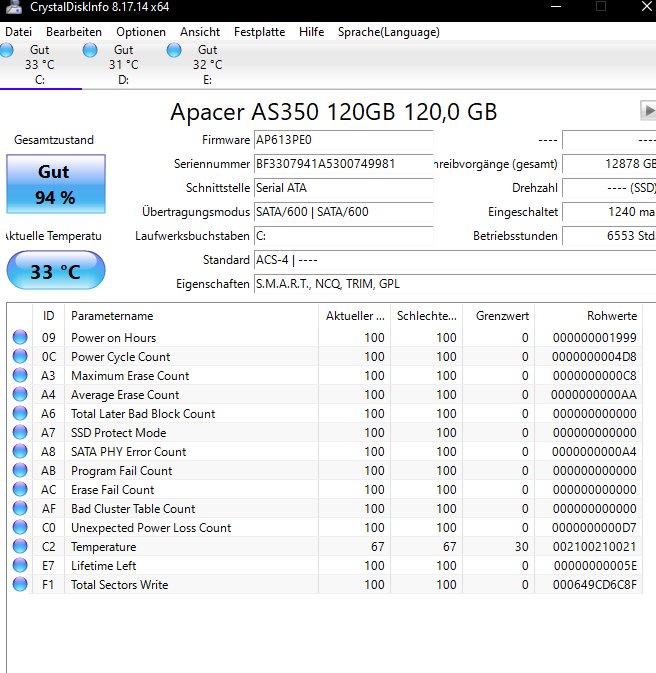Click the blue health orb of drive D:
This screenshot has width=656, height=673.
(x=90, y=50)
